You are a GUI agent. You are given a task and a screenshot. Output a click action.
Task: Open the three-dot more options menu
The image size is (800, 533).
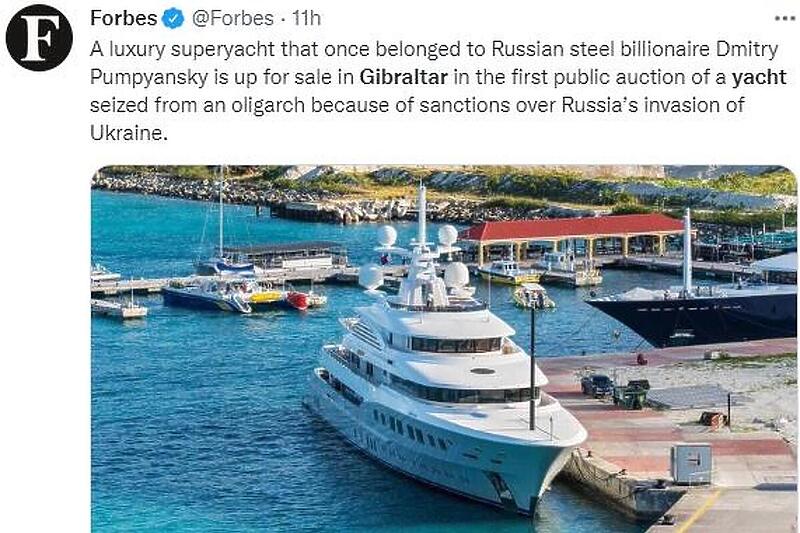point(785,18)
